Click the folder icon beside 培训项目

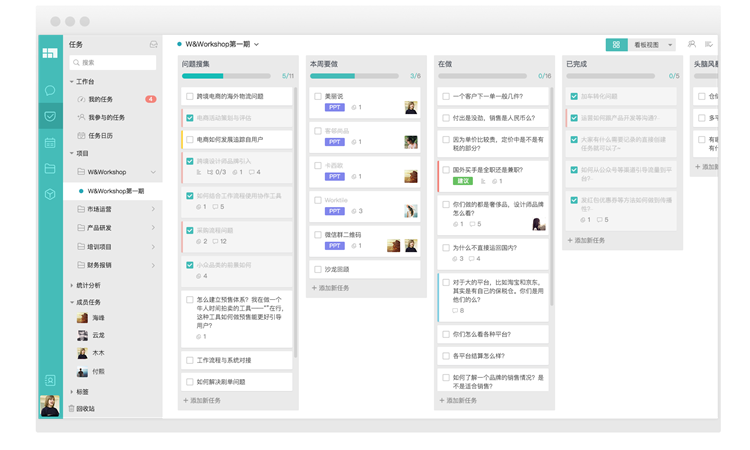click(x=81, y=247)
